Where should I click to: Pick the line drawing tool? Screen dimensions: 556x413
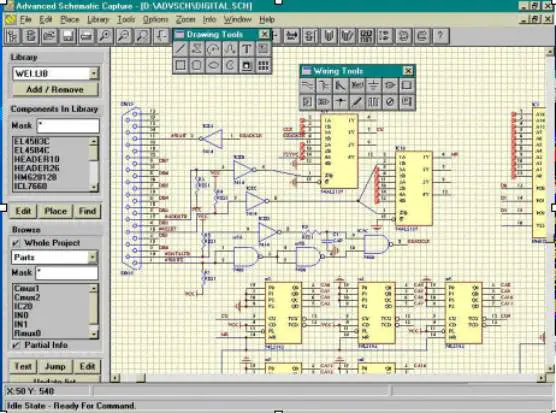point(180,49)
